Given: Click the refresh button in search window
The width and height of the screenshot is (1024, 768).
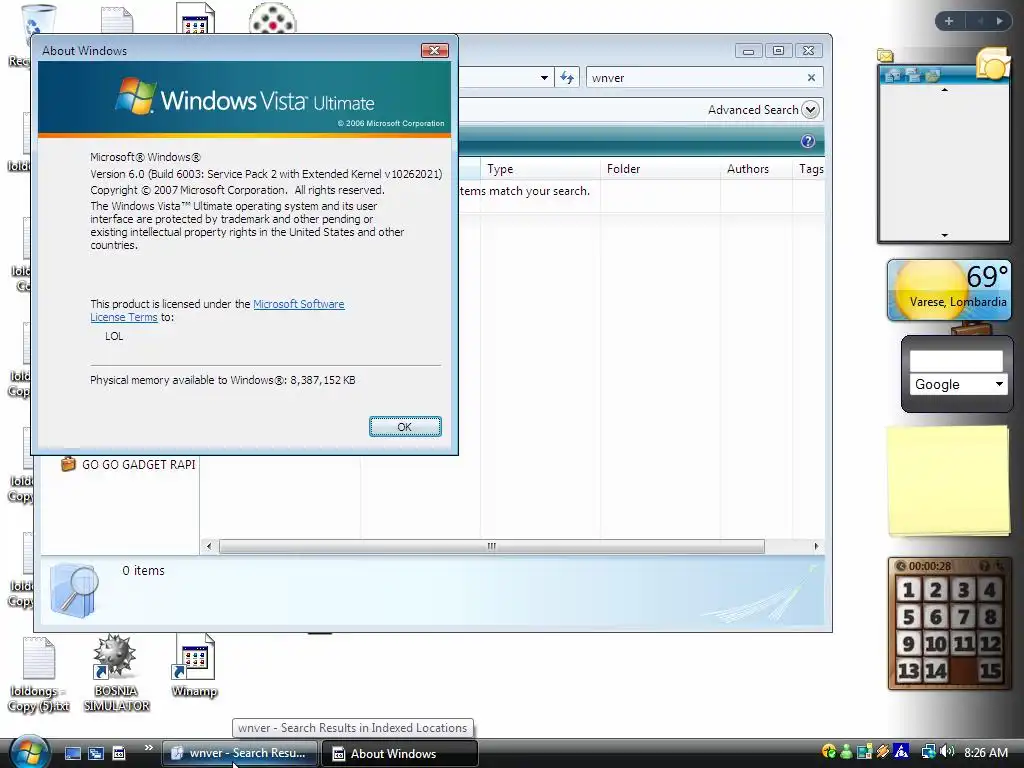Looking at the screenshot, I should 567,78.
